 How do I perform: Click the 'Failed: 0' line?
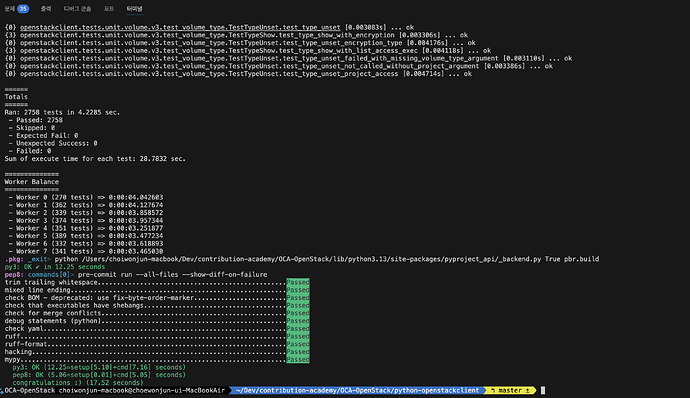(x=30, y=151)
